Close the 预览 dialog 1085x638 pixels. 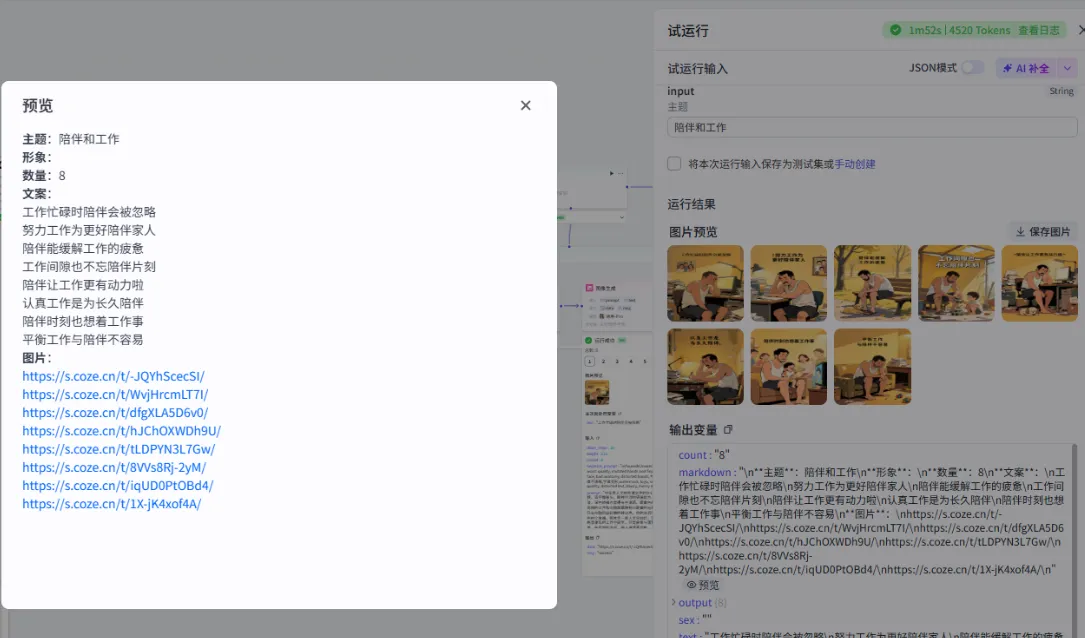[525, 105]
